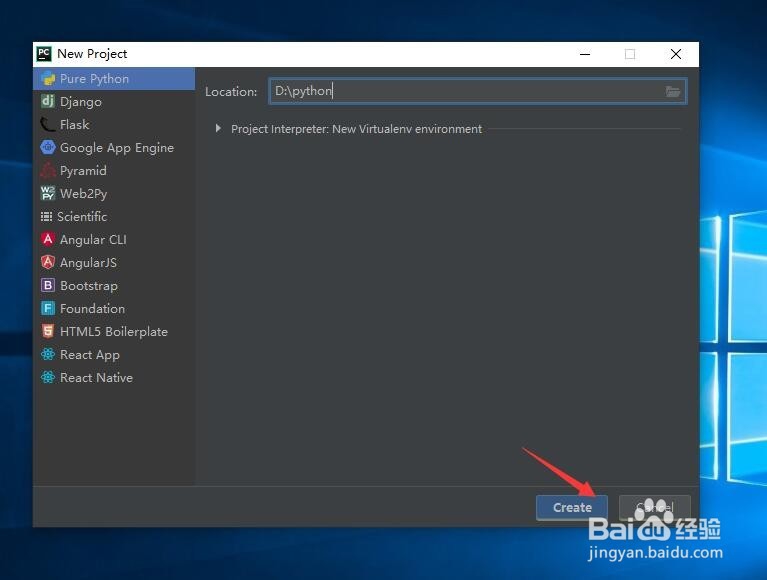Click the AngularJS shield icon

click(x=48, y=262)
